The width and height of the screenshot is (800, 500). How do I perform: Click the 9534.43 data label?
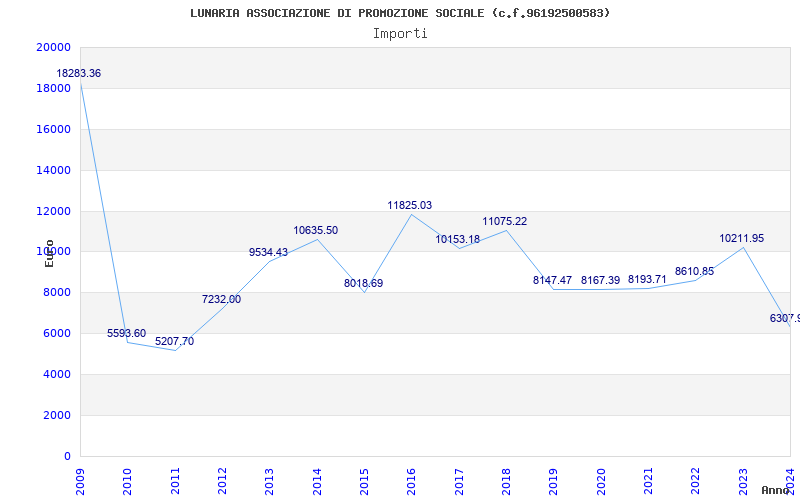point(268,253)
